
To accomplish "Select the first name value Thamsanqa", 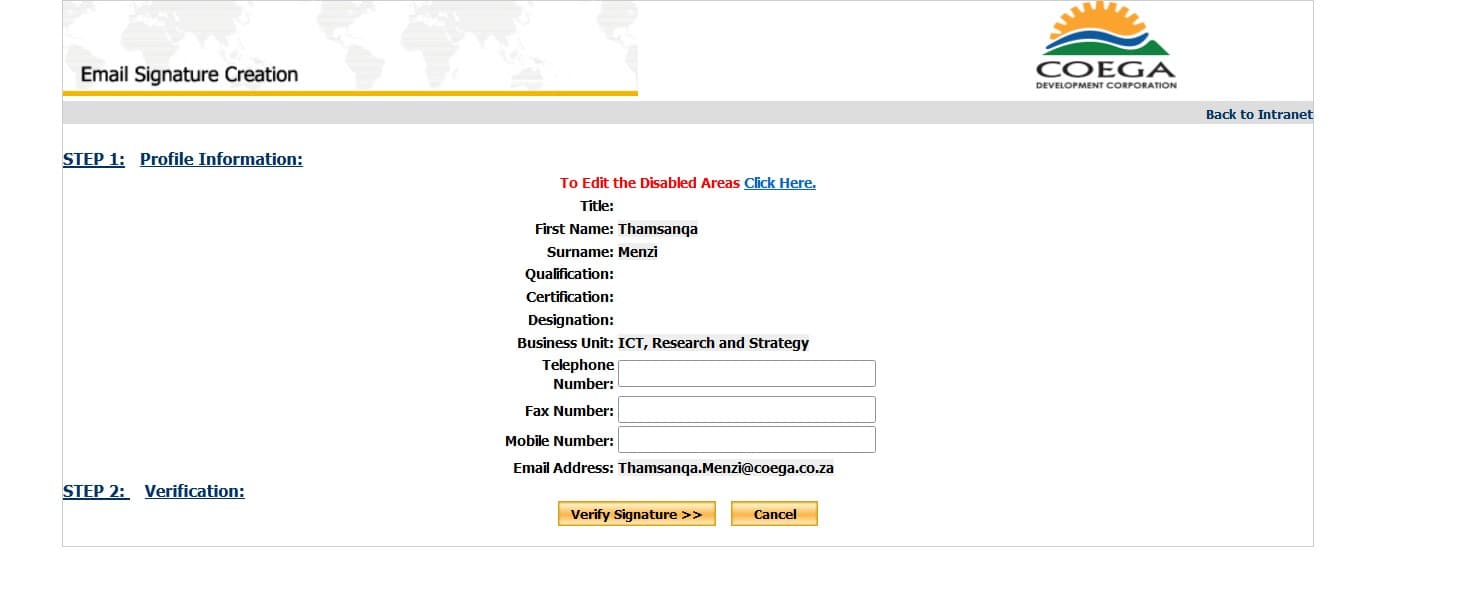I will coord(658,229).
